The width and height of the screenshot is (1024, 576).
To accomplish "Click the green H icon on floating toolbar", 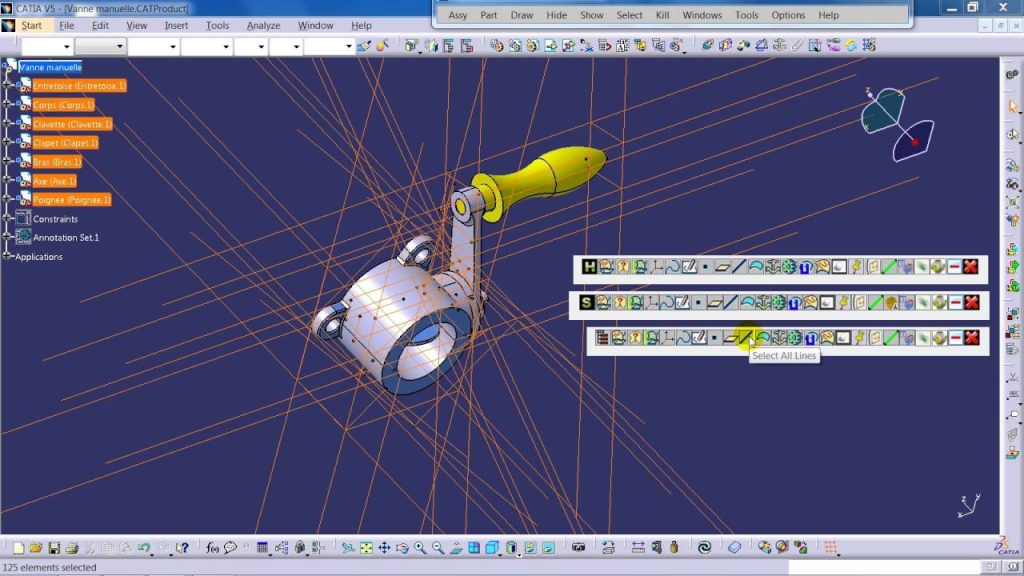I will (x=589, y=267).
